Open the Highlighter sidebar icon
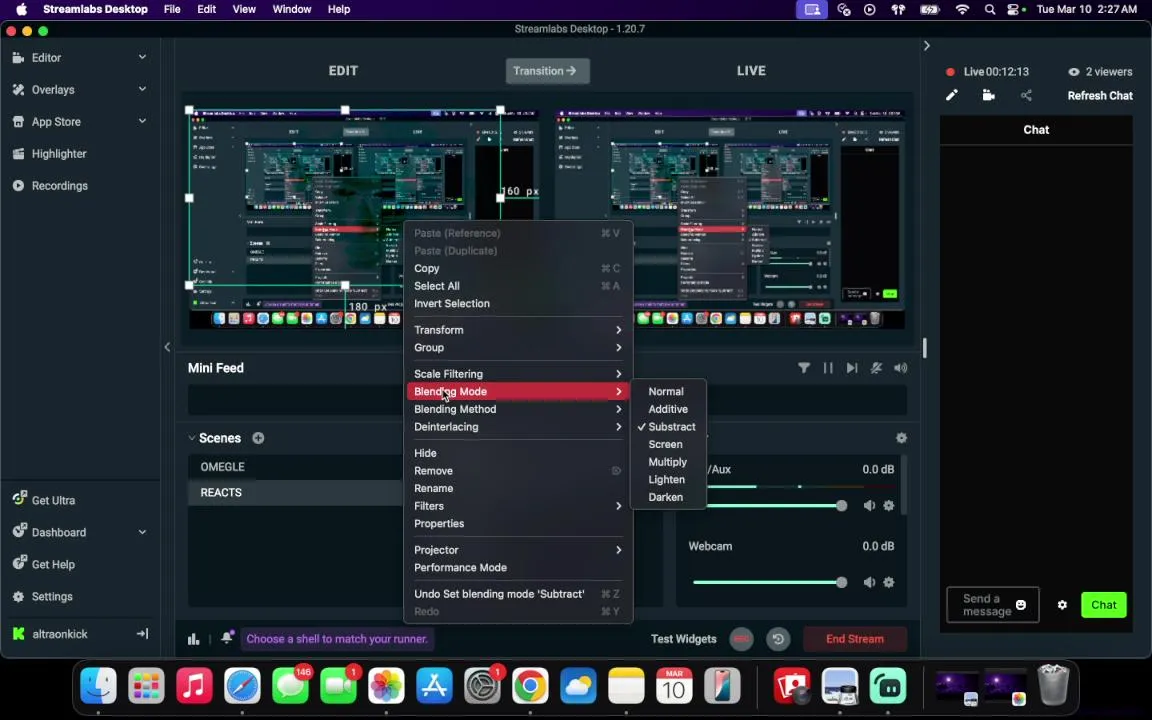Viewport: 1152px width, 720px height. coord(18,154)
